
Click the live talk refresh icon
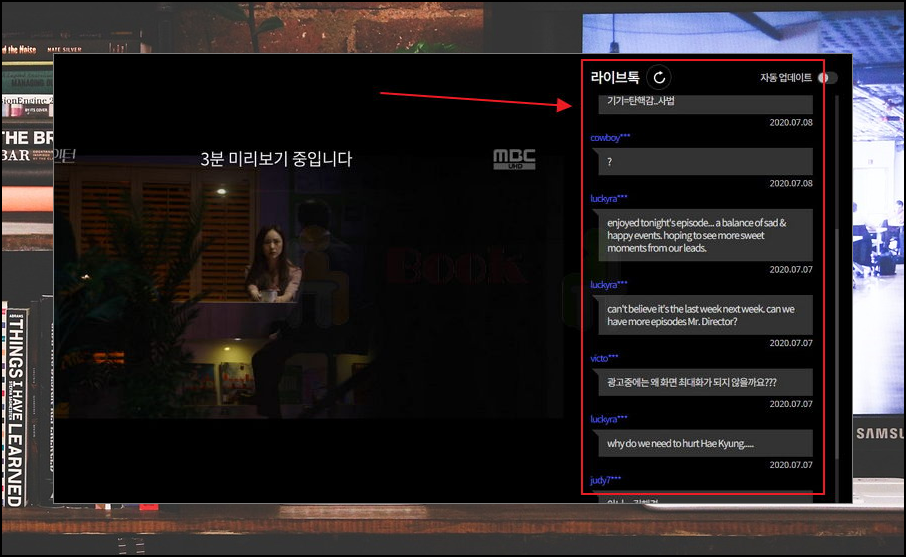tap(659, 77)
